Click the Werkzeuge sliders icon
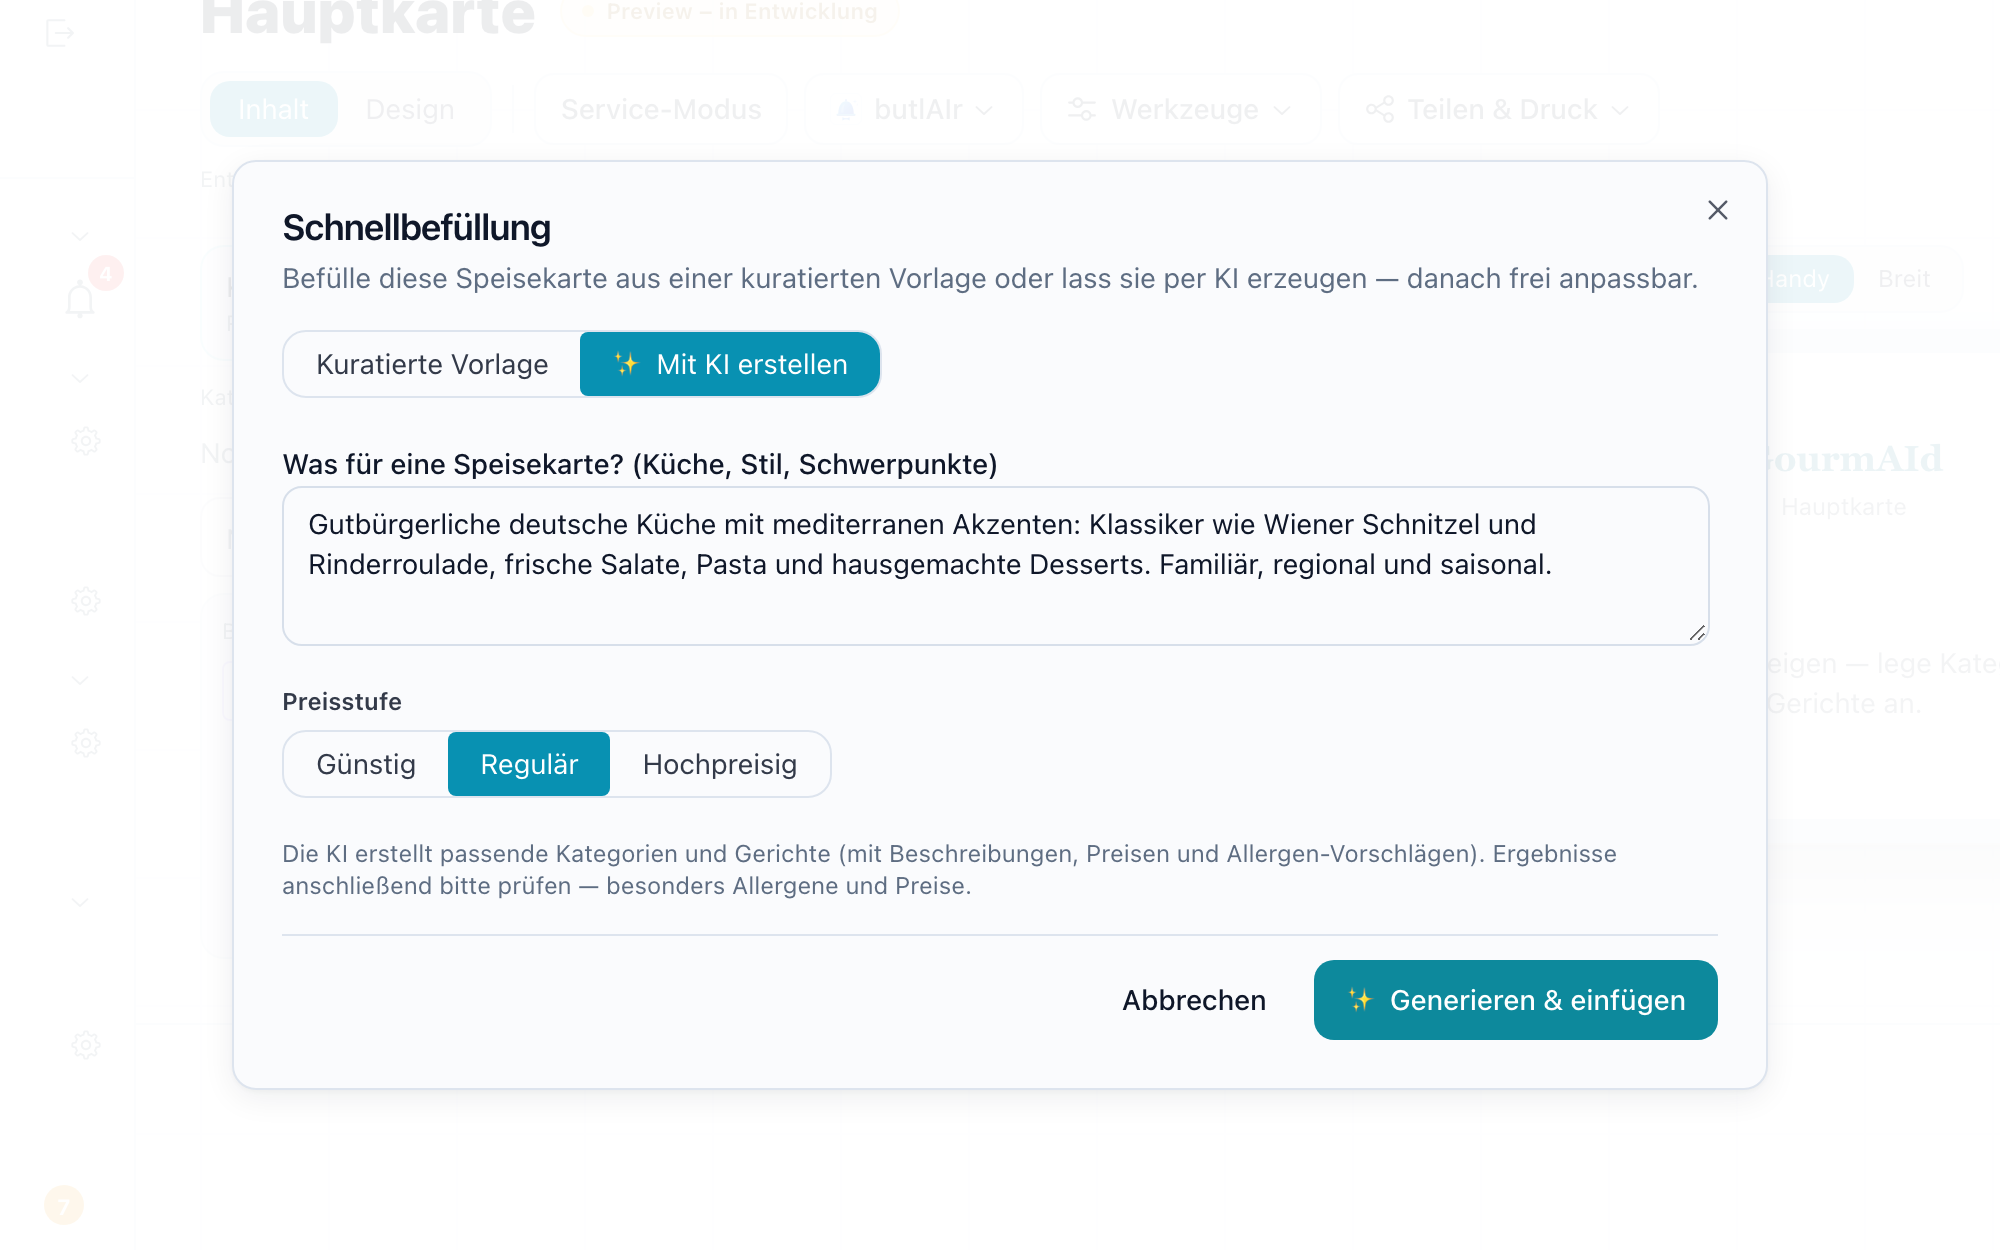 pyautogui.click(x=1082, y=109)
